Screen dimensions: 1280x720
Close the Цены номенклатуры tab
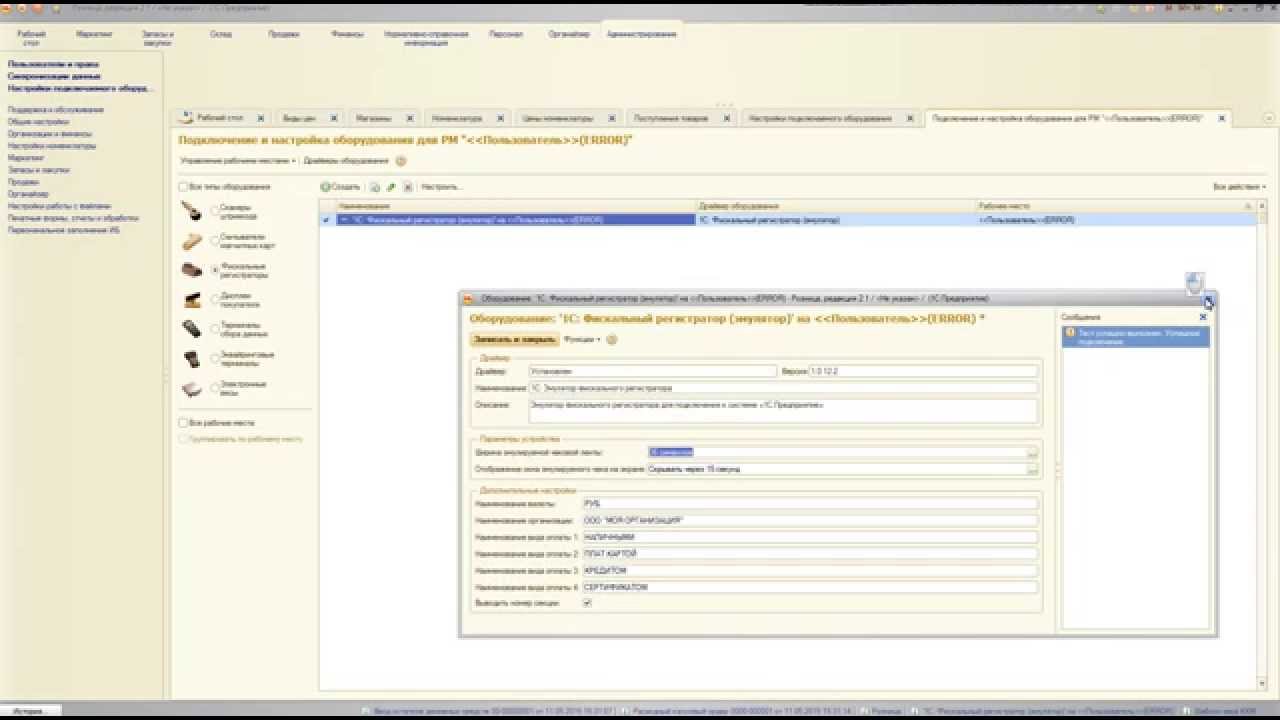pos(611,118)
